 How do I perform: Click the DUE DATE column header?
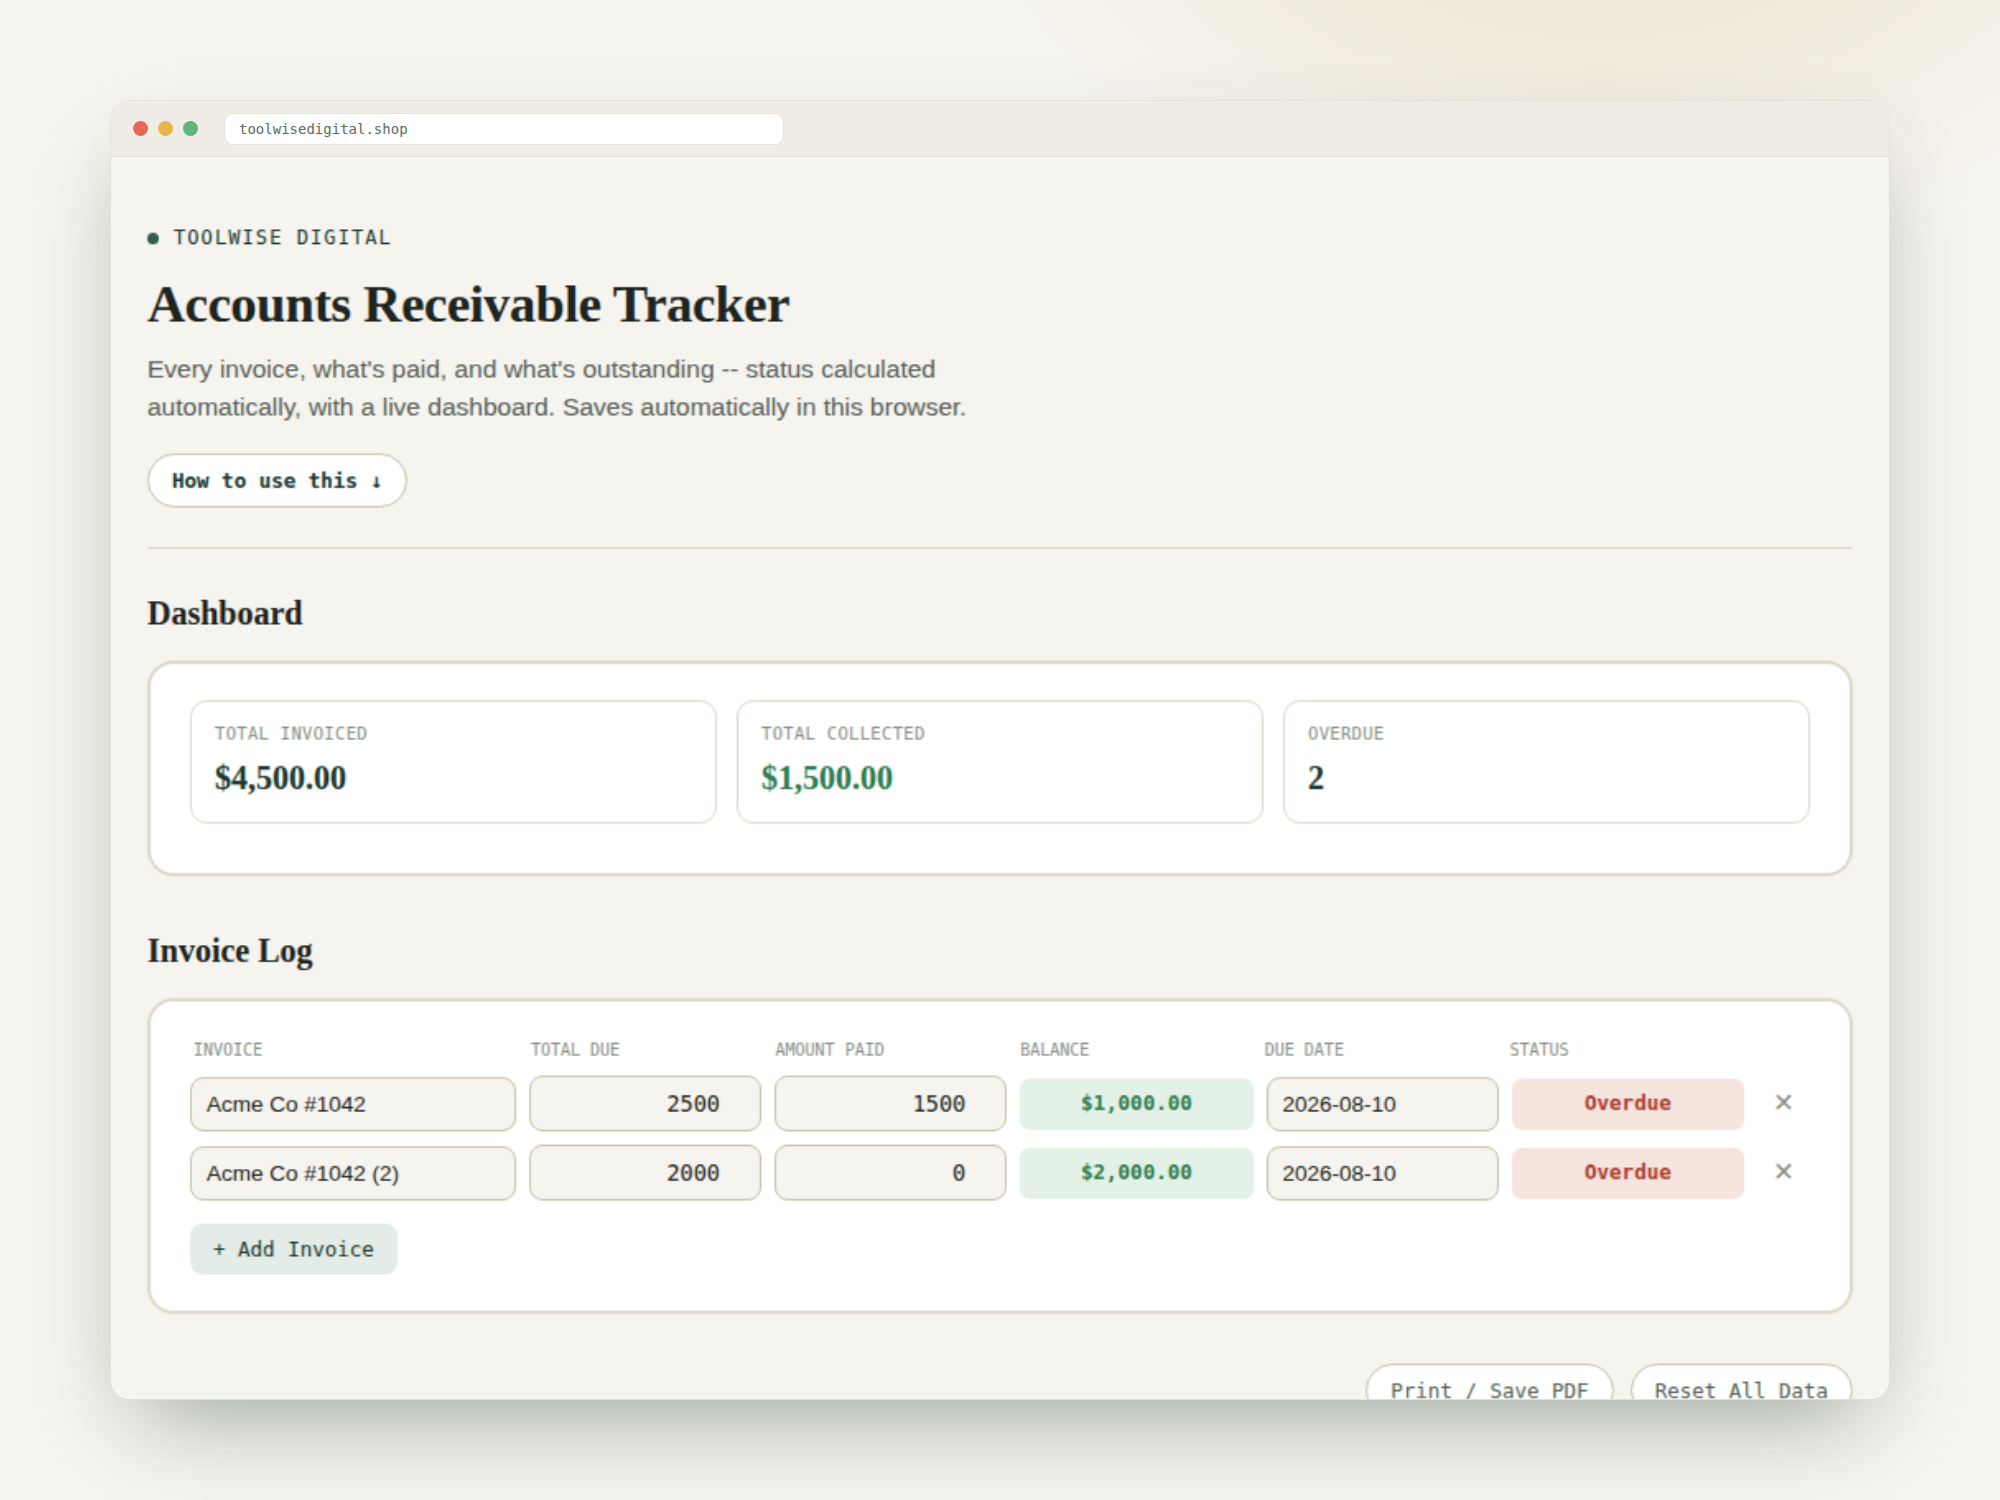point(1304,1049)
